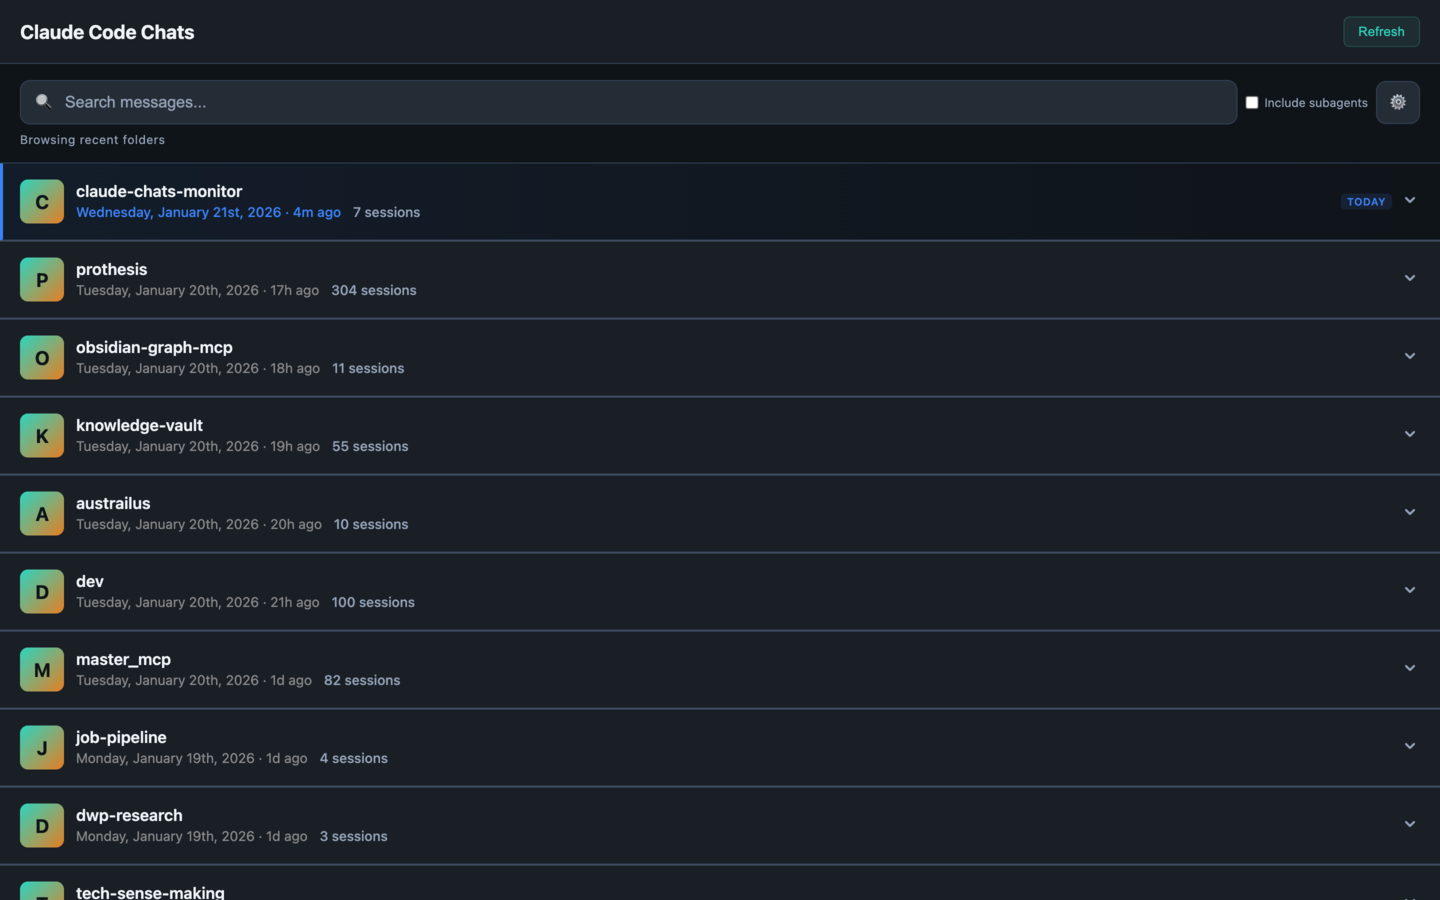Click the magnifying glass search icon
This screenshot has width=1440, height=900.
[43, 101]
